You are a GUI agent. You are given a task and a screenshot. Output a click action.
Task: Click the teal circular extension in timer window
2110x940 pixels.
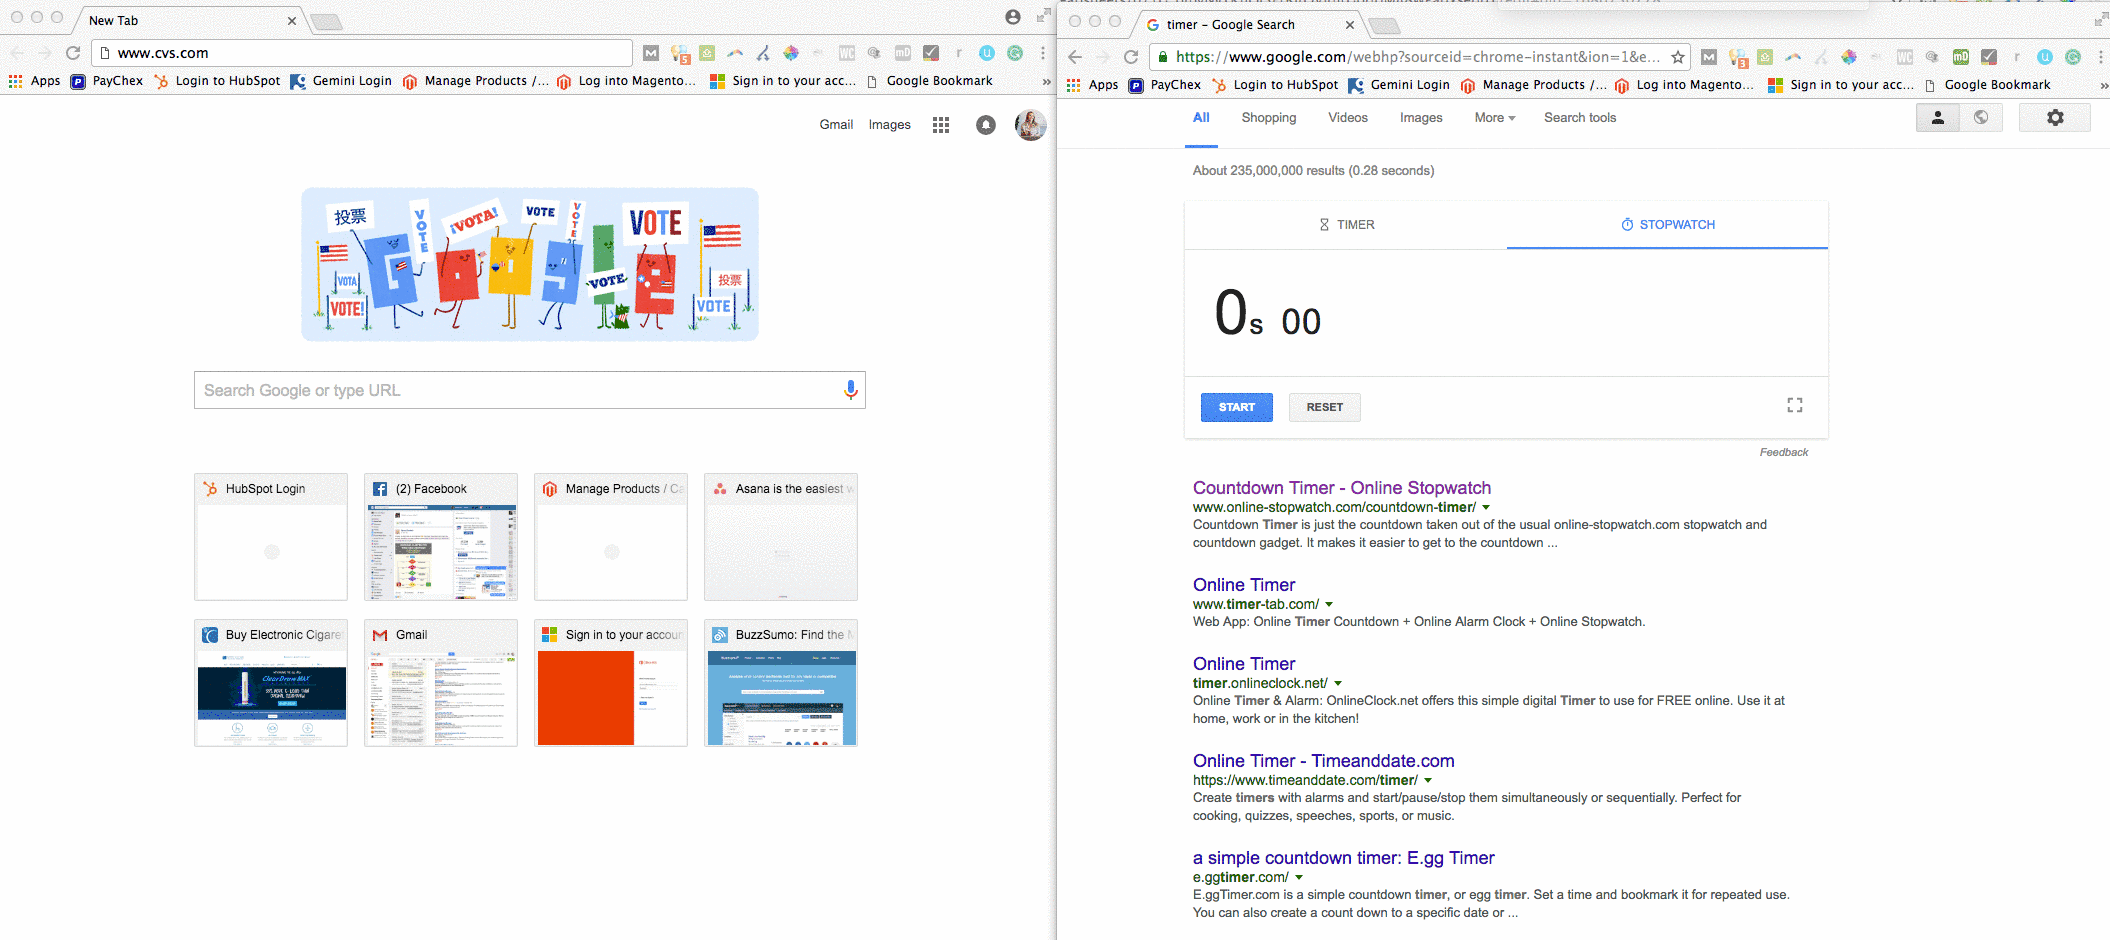click(2073, 57)
